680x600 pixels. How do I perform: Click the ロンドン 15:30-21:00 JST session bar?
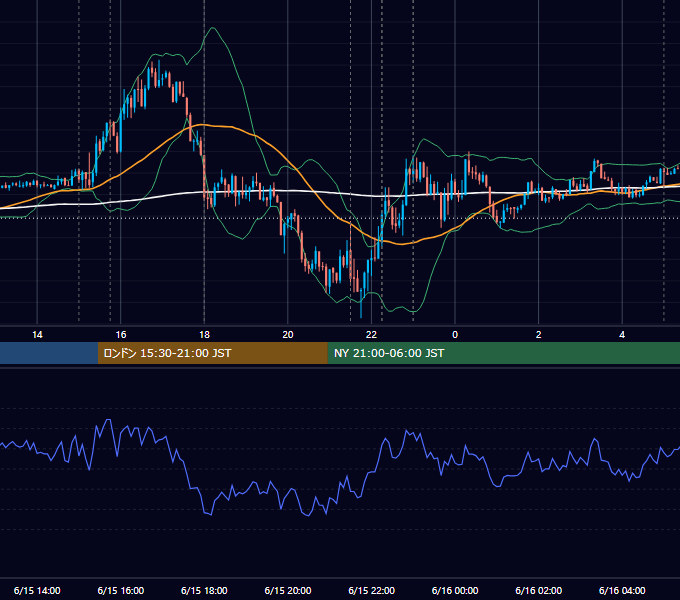pos(212,353)
